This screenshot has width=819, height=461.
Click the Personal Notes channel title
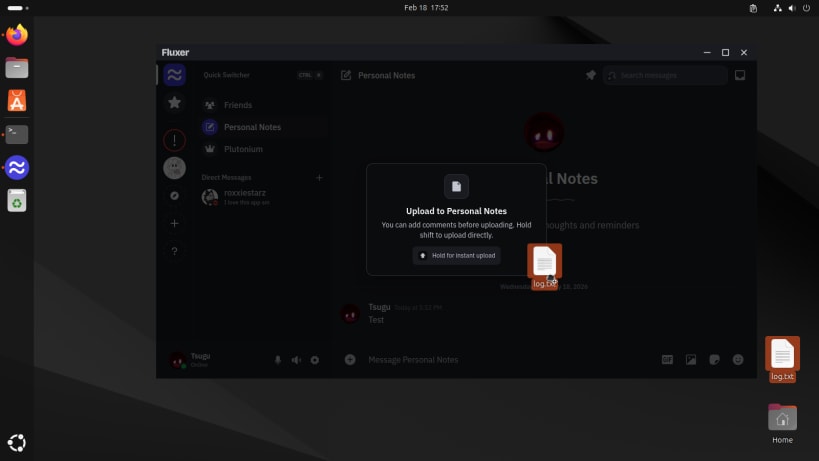[387, 75]
